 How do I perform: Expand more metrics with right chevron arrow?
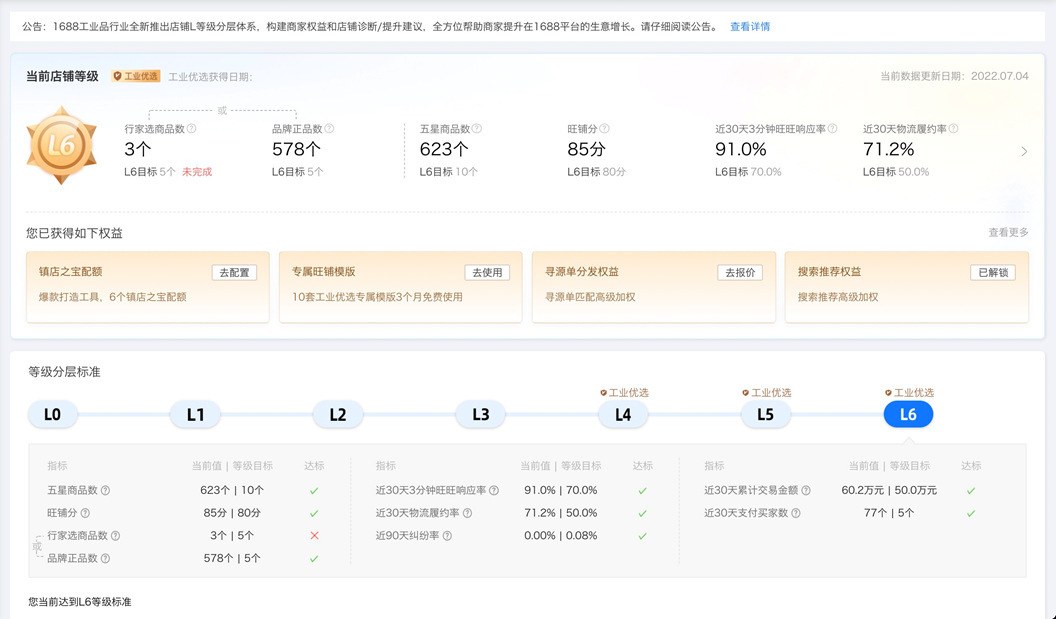[1023, 152]
